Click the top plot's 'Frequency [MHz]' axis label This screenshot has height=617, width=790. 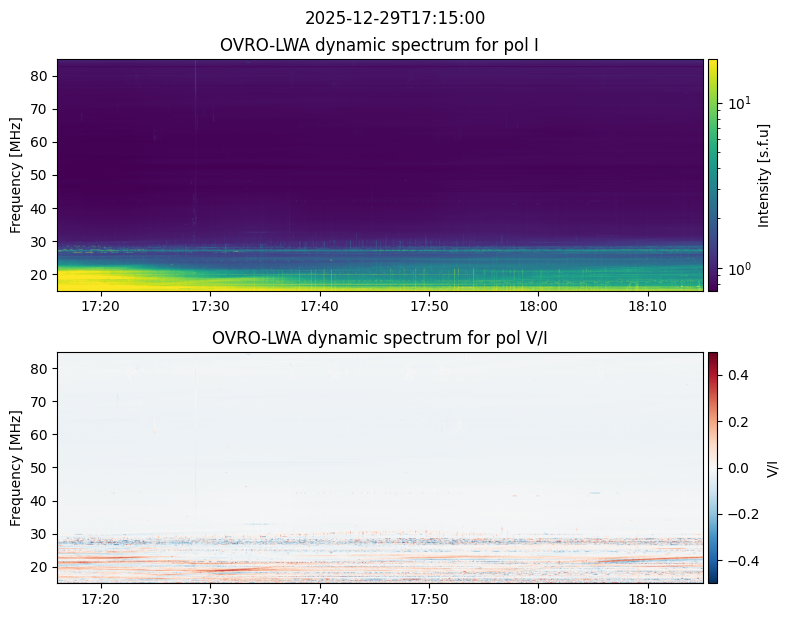coord(16,175)
